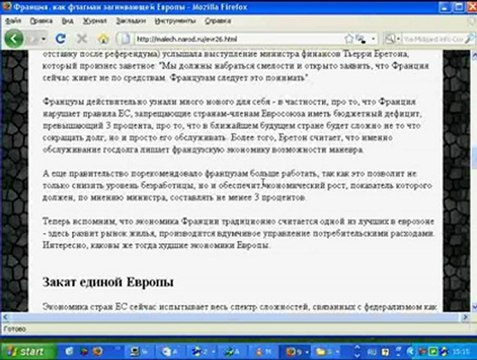477x360 pixels.
Task: Open the Справка menu
Action: click(218, 21)
